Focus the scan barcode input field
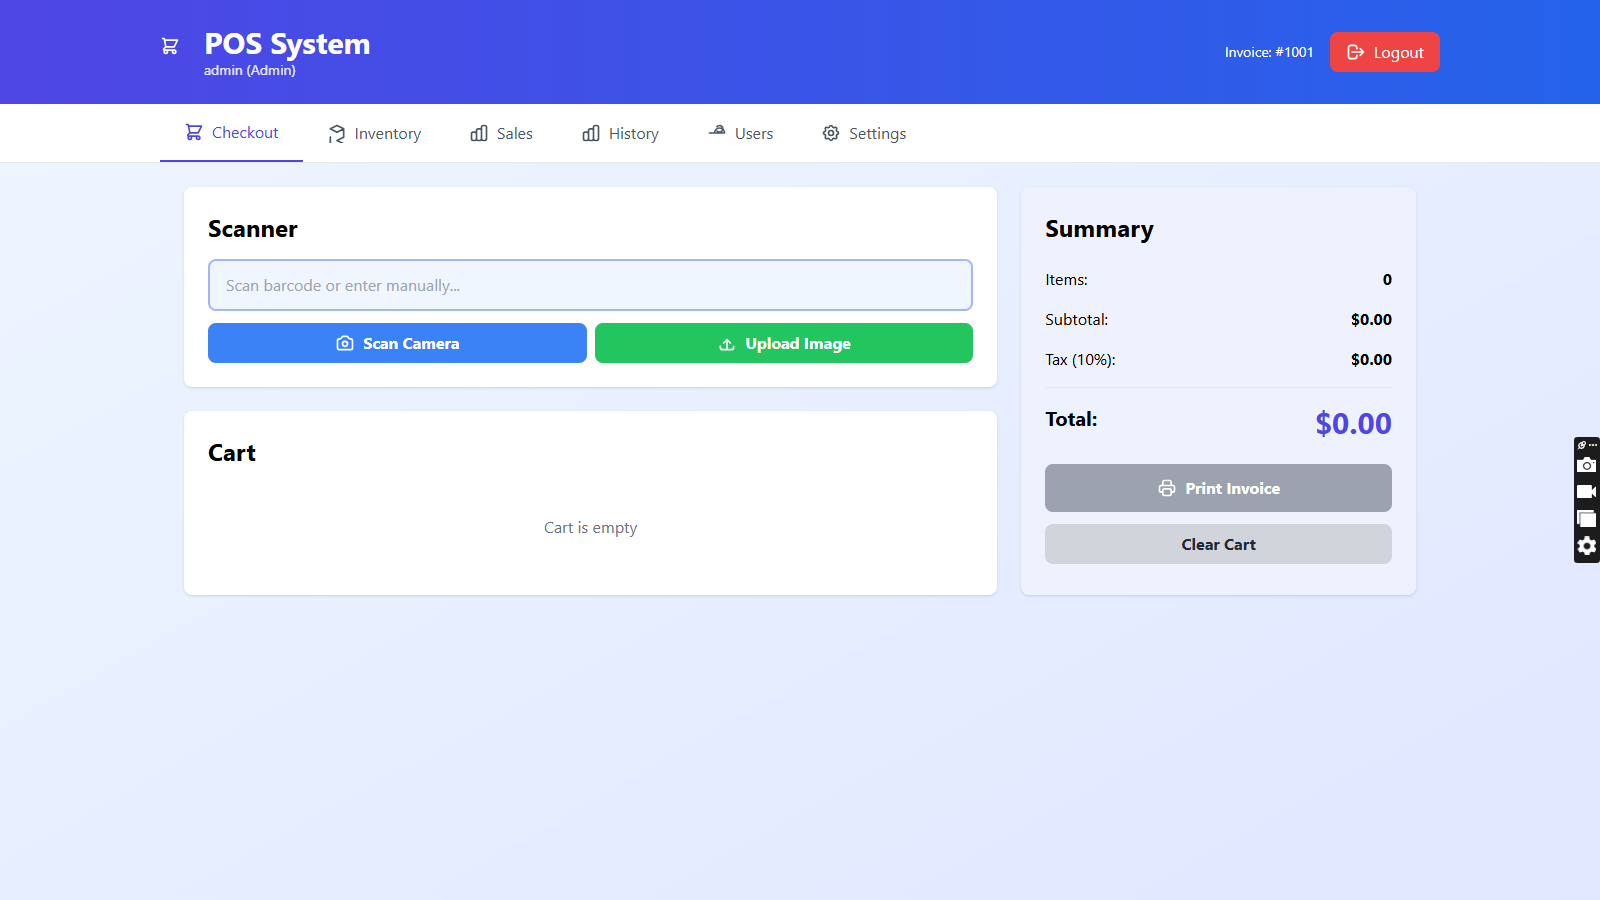 tap(590, 285)
